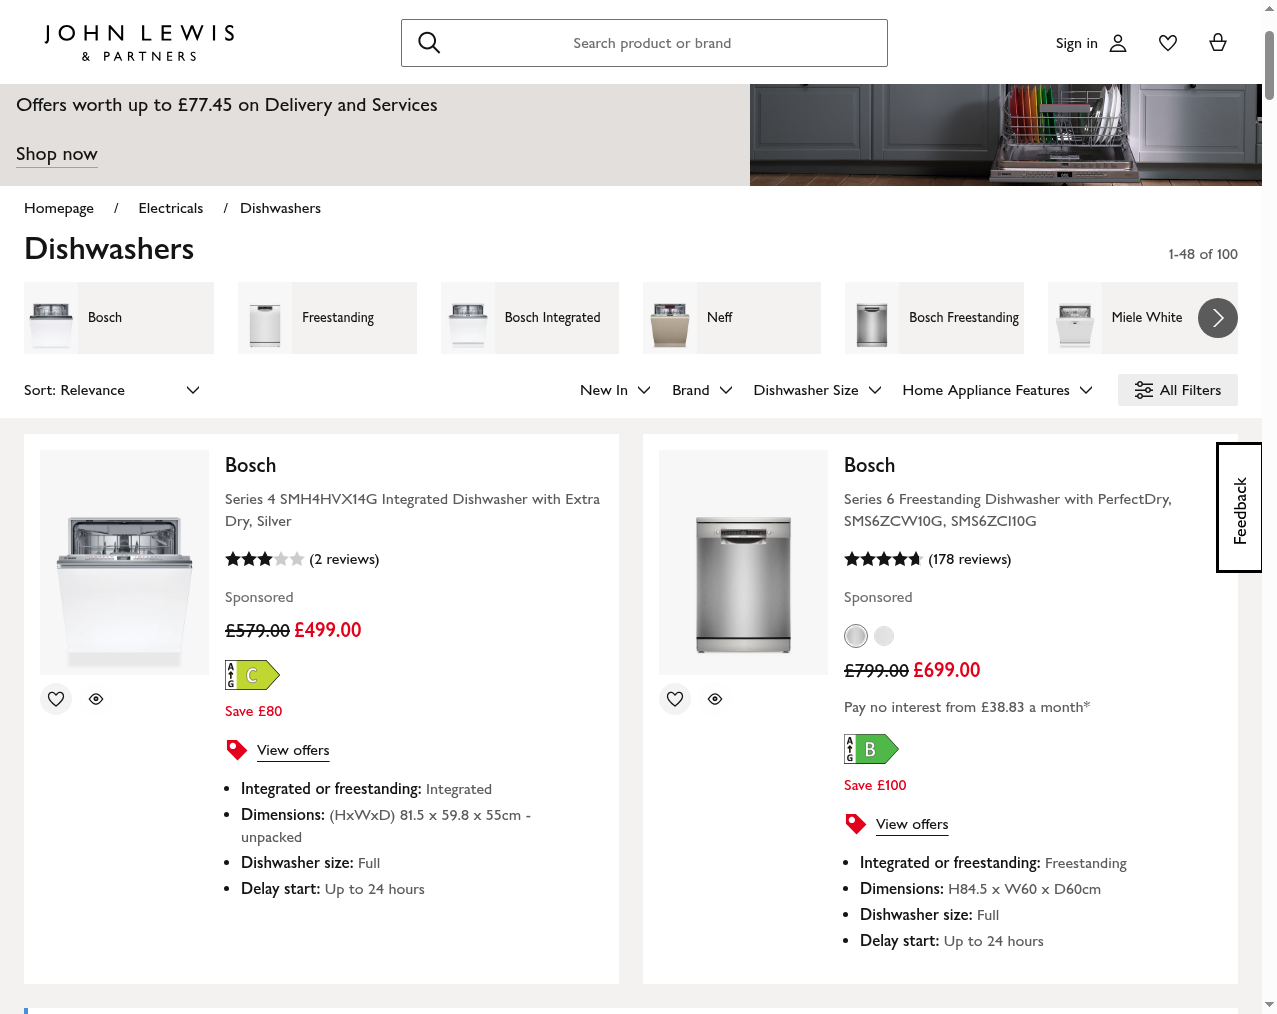Open the account person icon
This screenshot has height=1014, width=1277.
(x=1118, y=43)
